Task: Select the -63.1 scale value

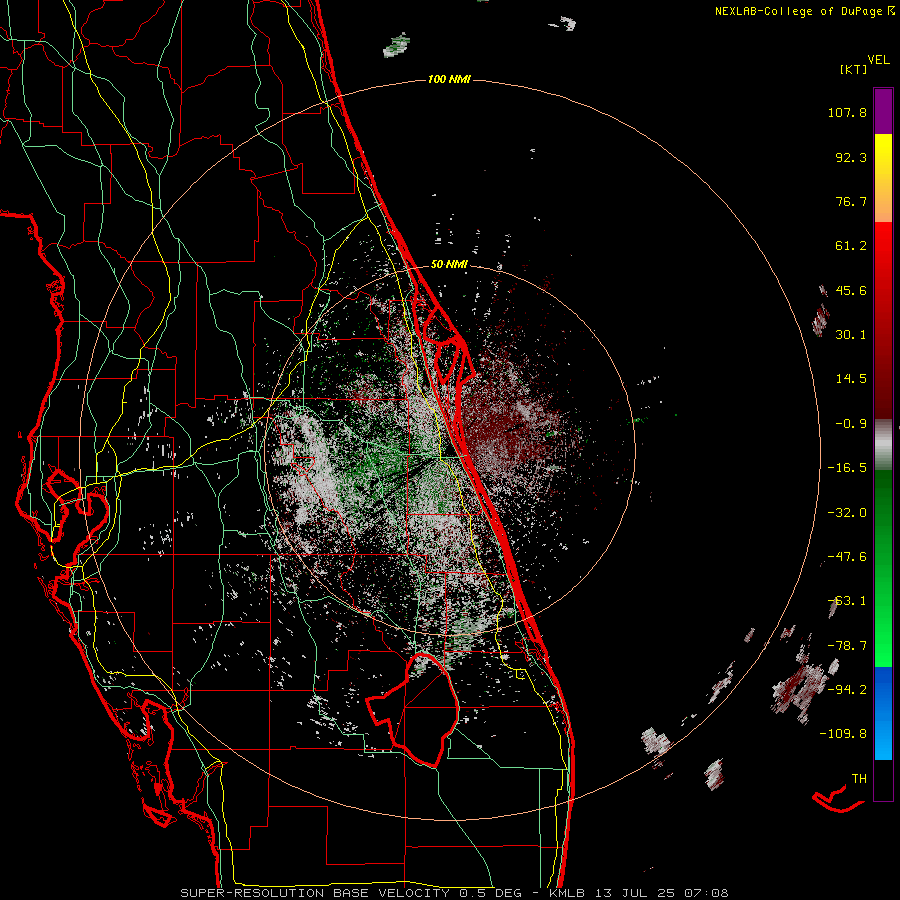Action: (x=847, y=601)
